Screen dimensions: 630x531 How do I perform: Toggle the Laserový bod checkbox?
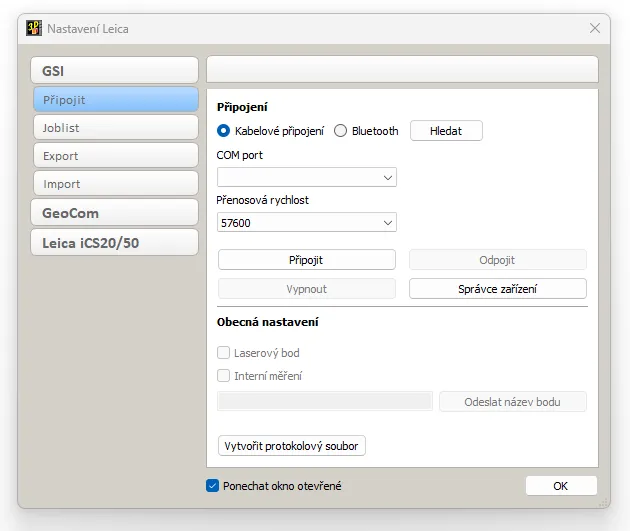pos(223,353)
